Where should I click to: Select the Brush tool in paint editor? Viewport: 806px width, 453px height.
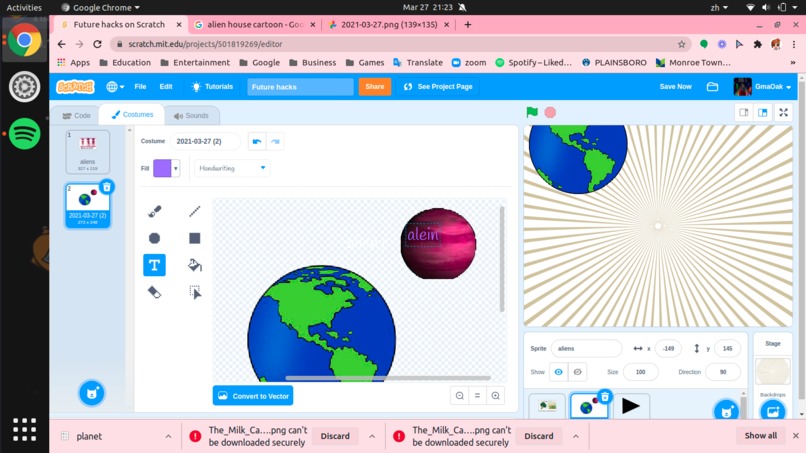(154, 211)
